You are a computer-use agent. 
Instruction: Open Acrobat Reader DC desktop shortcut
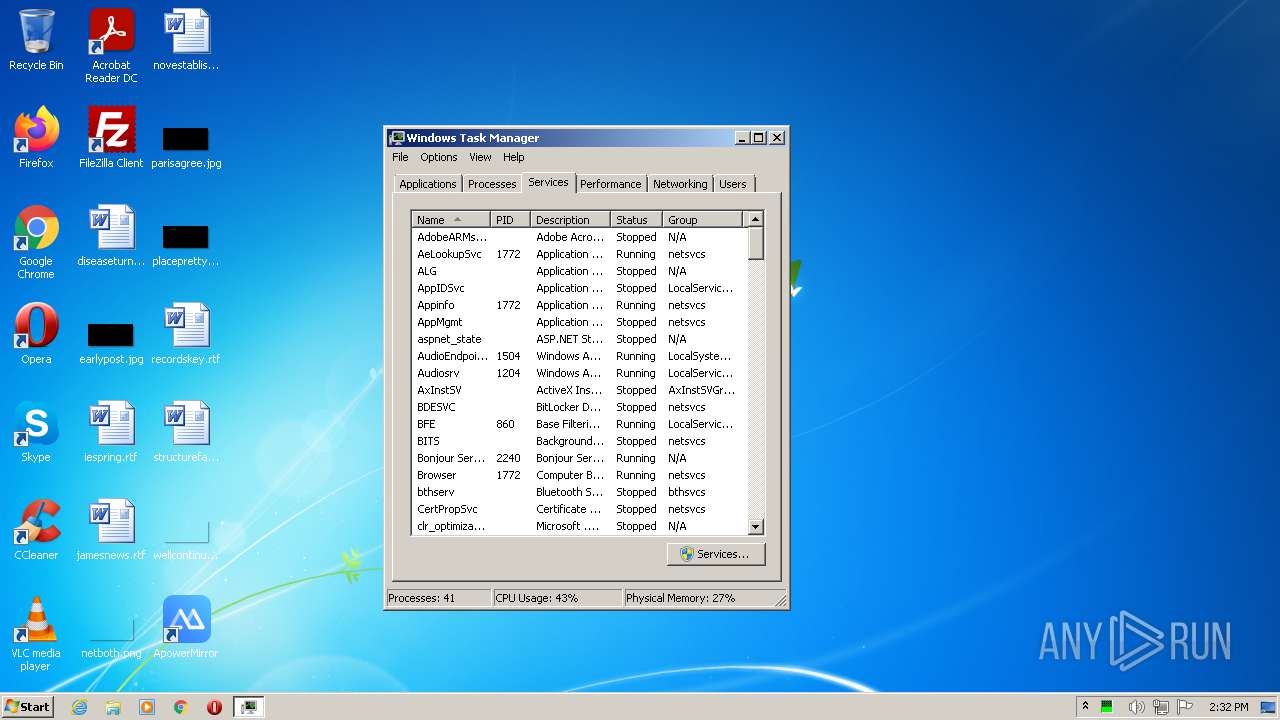[x=111, y=46]
